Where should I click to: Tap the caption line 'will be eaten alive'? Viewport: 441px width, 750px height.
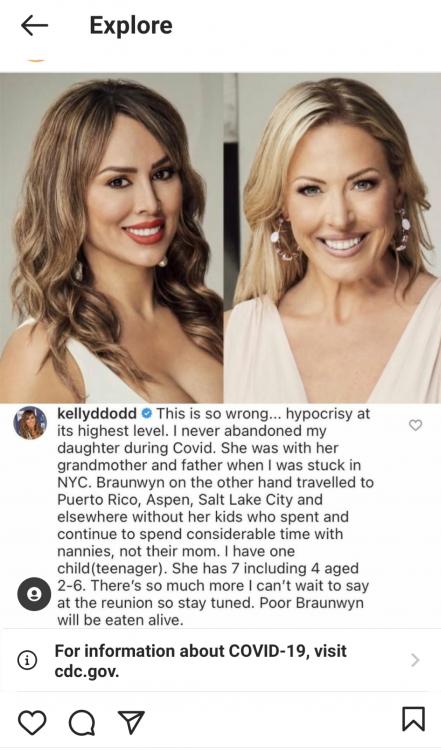point(120,620)
